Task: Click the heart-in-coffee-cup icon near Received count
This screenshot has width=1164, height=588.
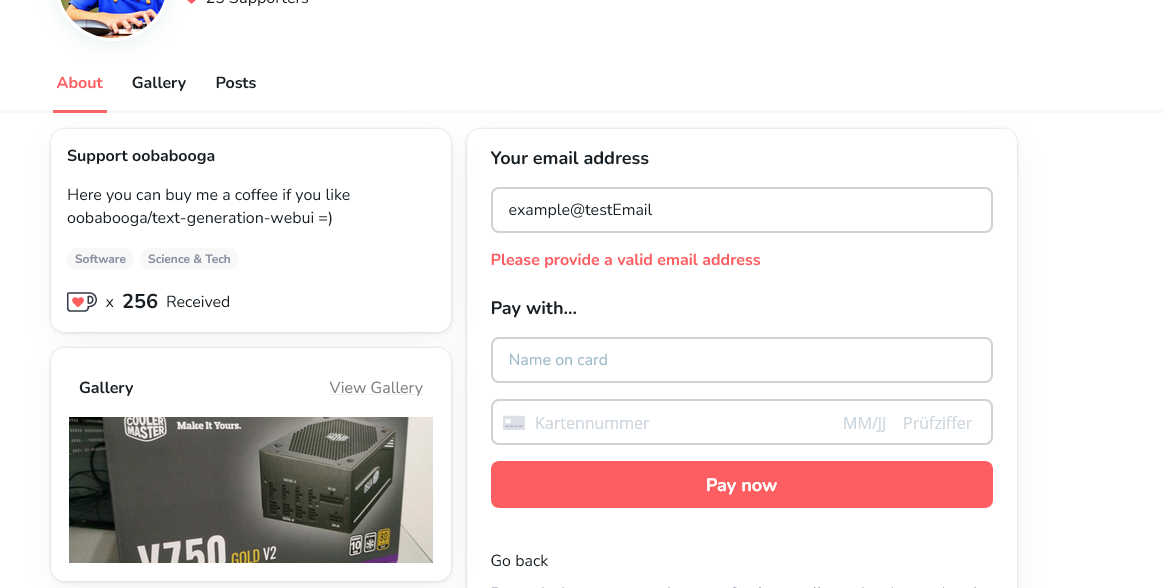Action: [x=81, y=301]
